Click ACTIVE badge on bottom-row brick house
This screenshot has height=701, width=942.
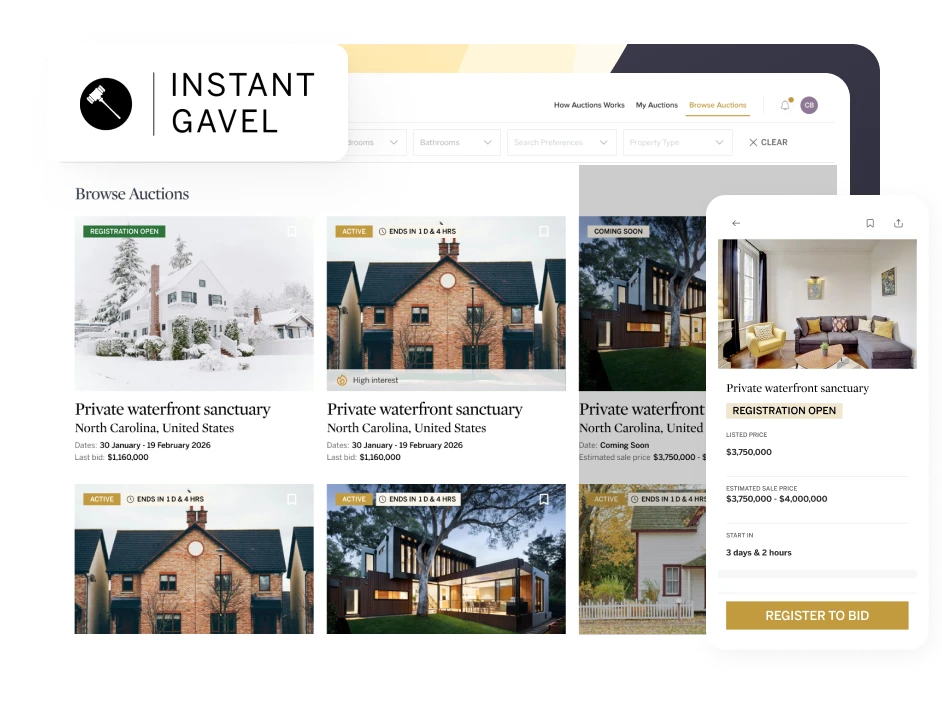click(x=102, y=499)
